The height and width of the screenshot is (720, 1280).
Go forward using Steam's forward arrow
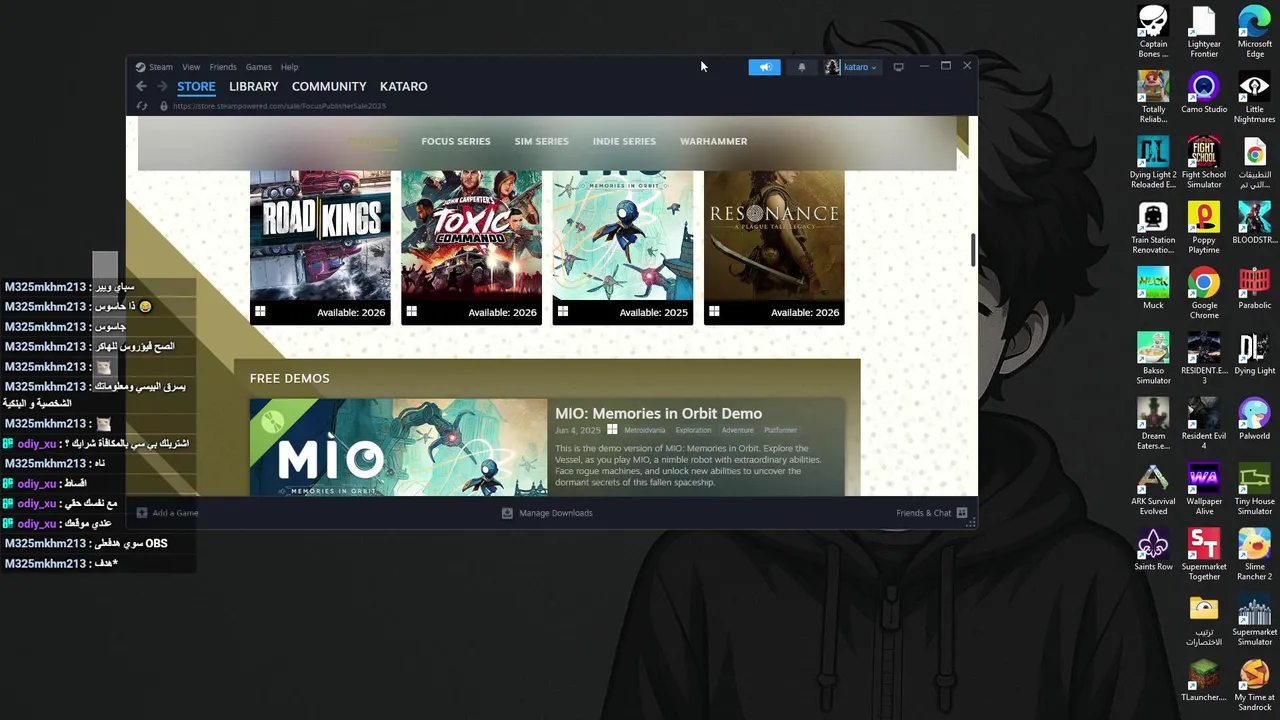(162, 87)
